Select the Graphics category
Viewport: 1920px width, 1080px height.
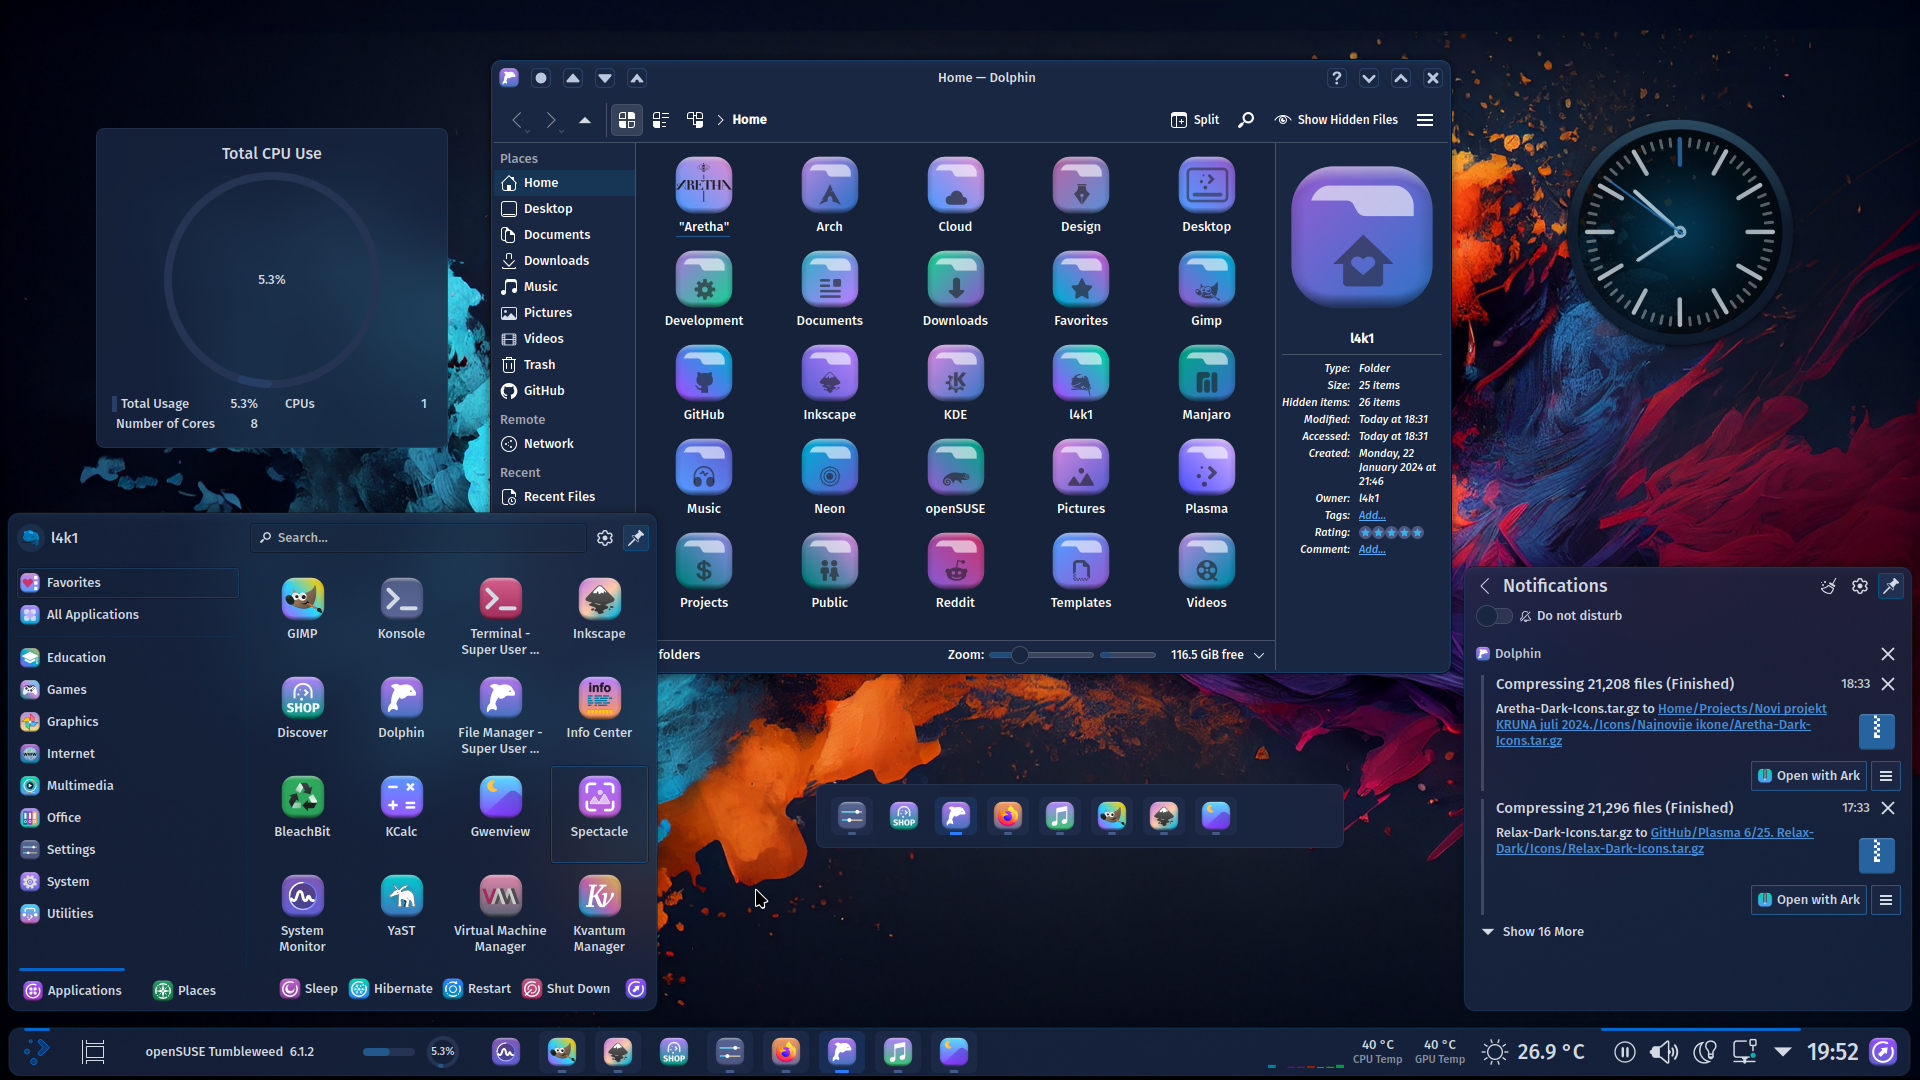[x=128, y=722]
